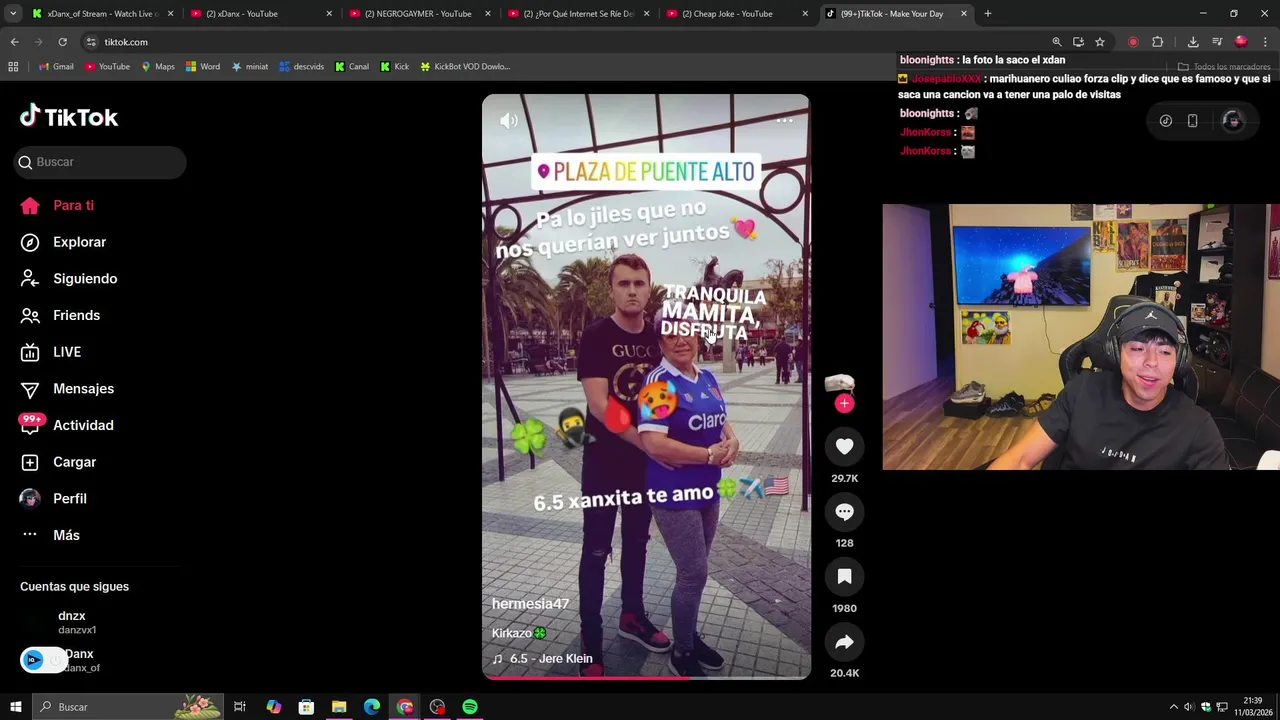Open Spotify from the taskbar
Screen dimensions: 1280x720
[470, 707]
